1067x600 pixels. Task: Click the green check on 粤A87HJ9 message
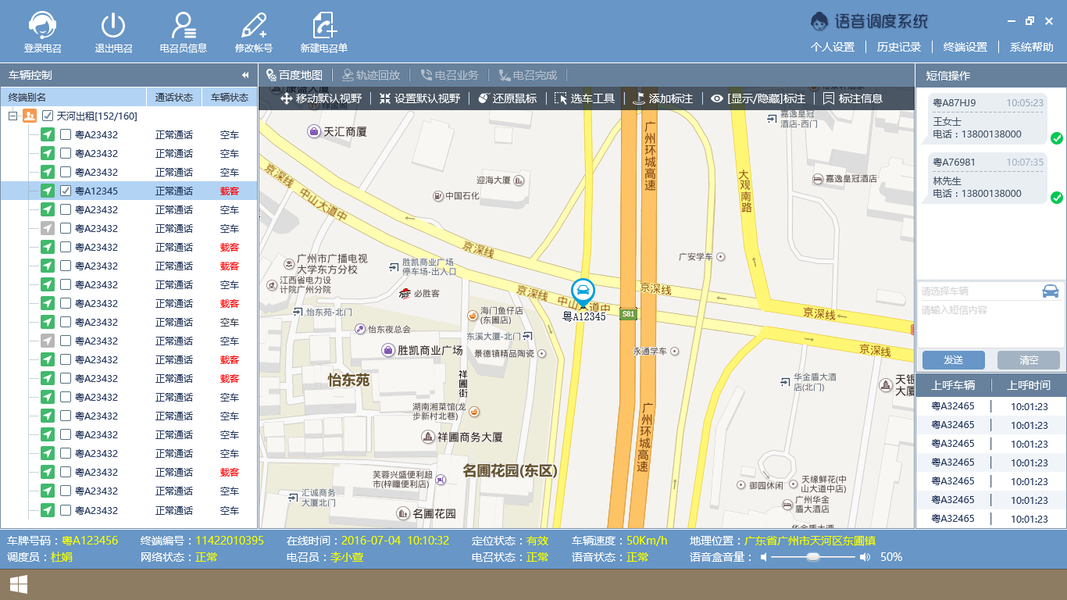click(1056, 138)
